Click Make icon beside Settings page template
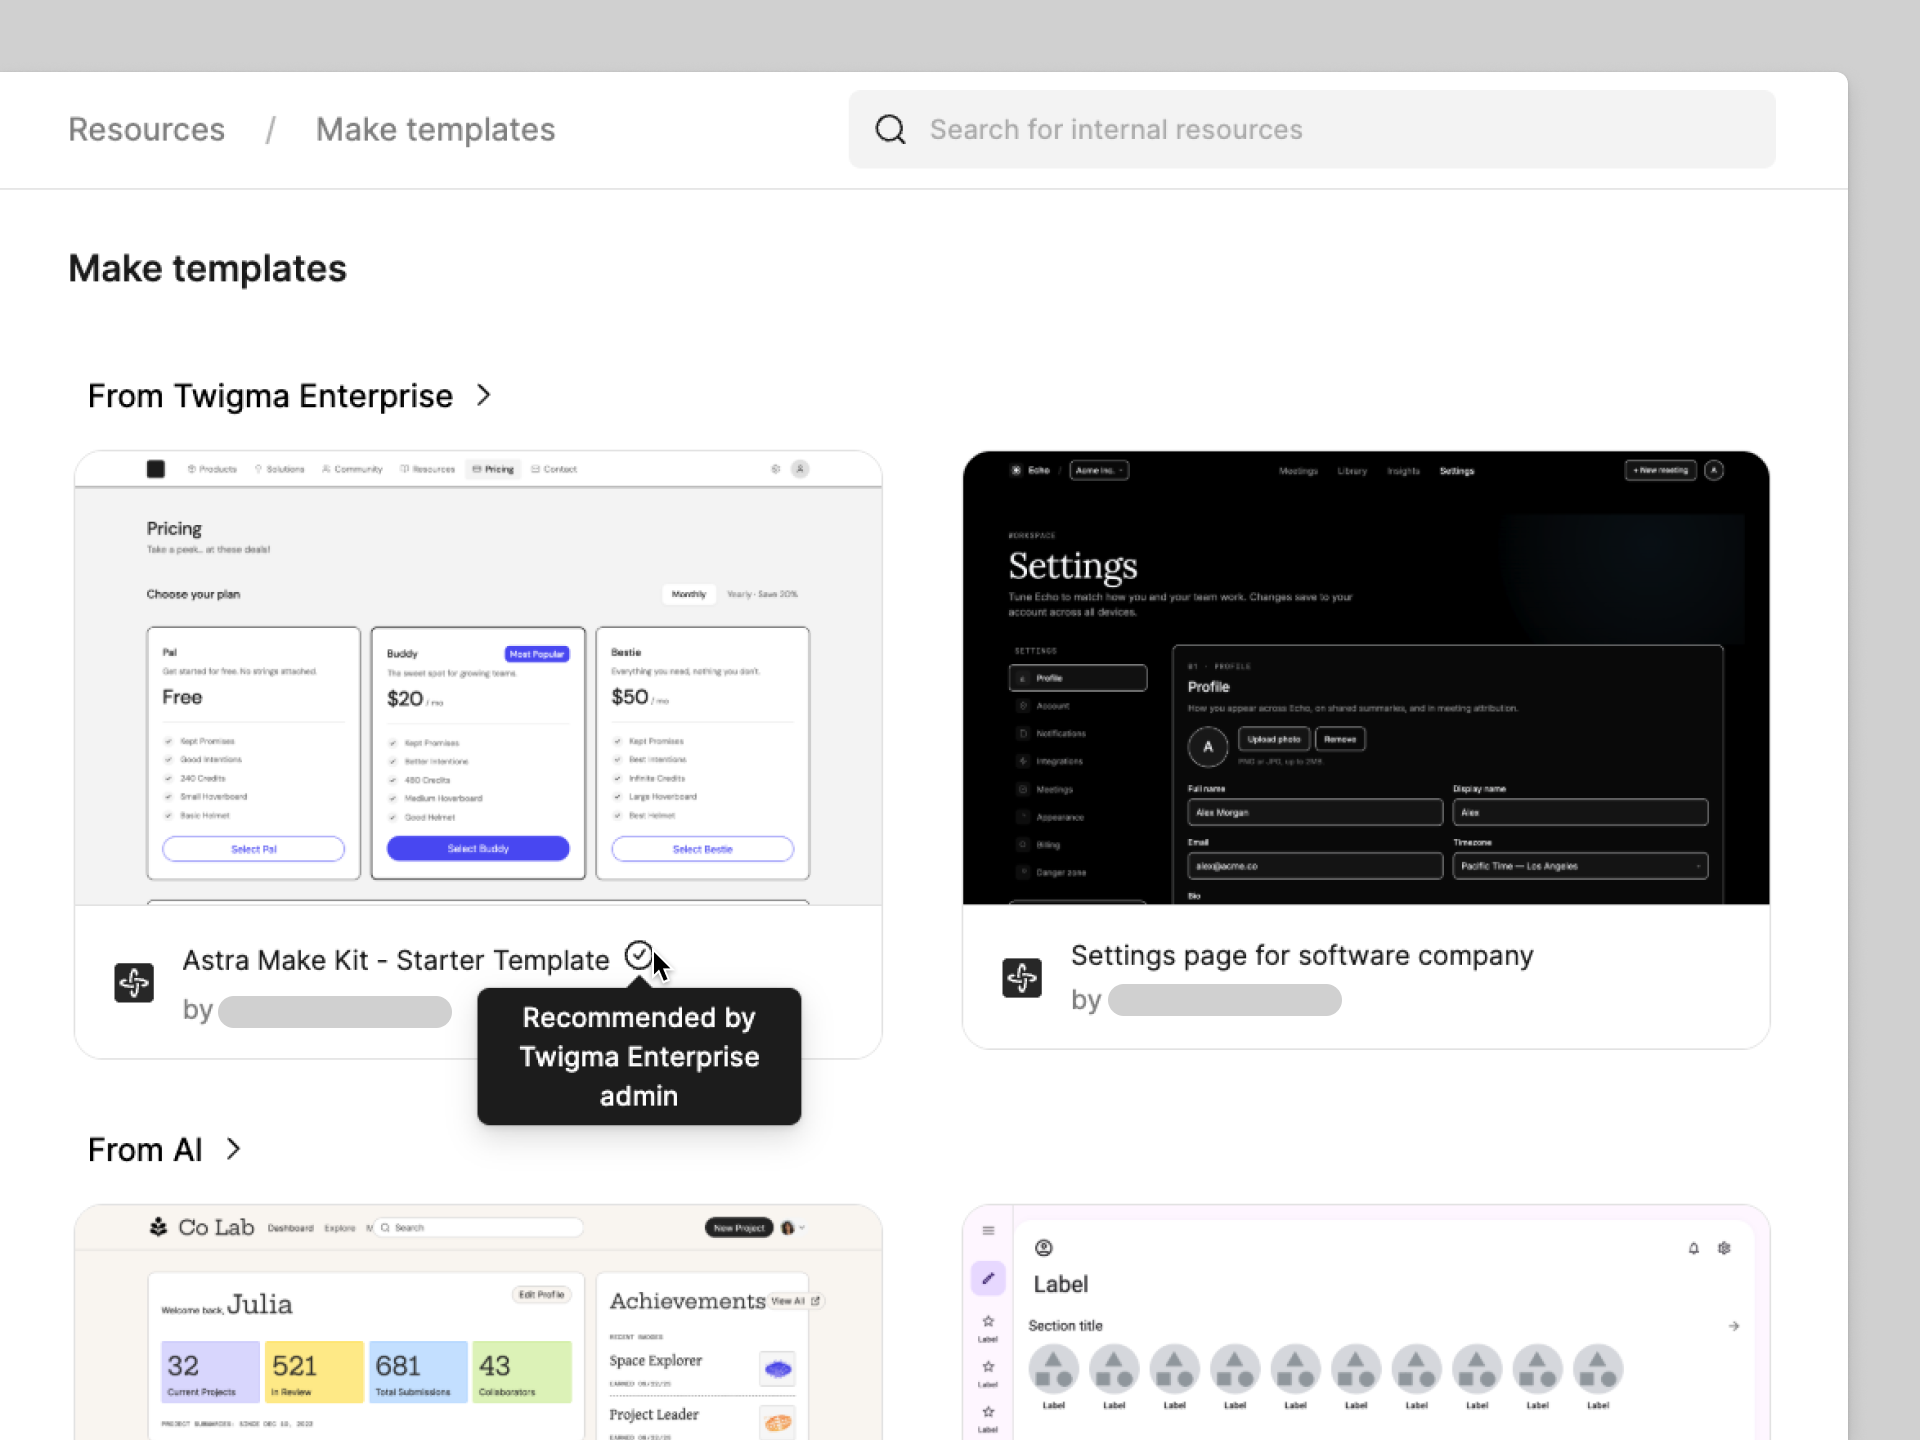1920x1440 pixels. (x=1022, y=977)
